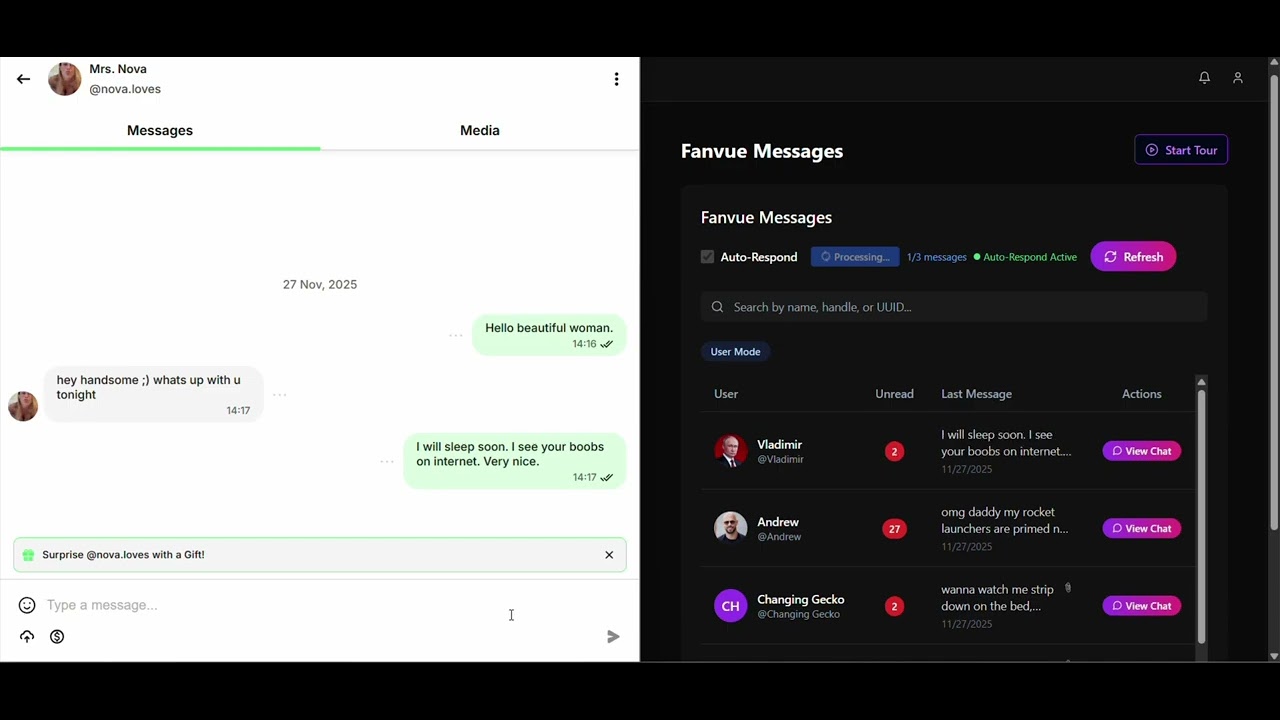Viewport: 1280px width, 720px height.
Task: Open options dots beside 'I will sleep soon' bubble
Action: [387, 461]
